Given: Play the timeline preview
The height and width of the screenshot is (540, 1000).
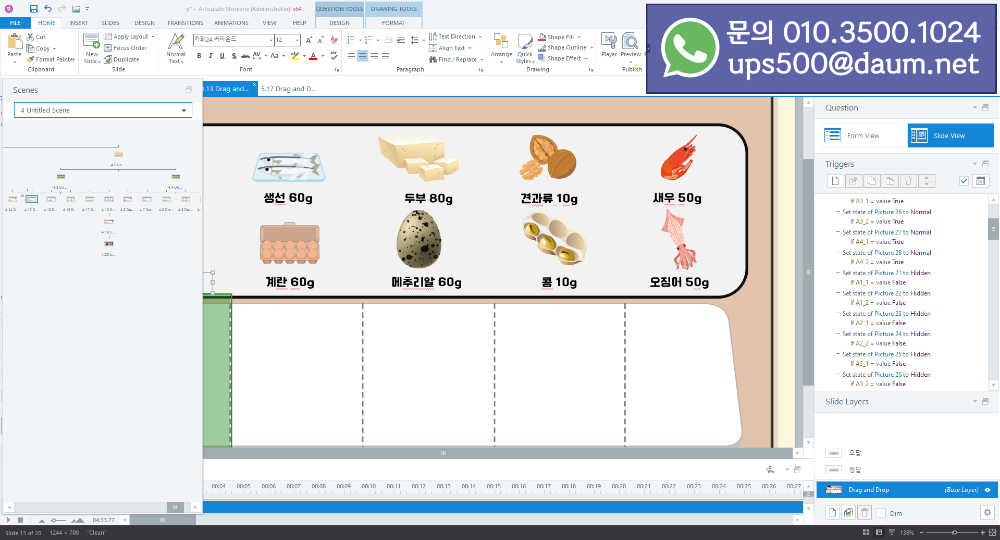Looking at the screenshot, I should click(x=8, y=520).
